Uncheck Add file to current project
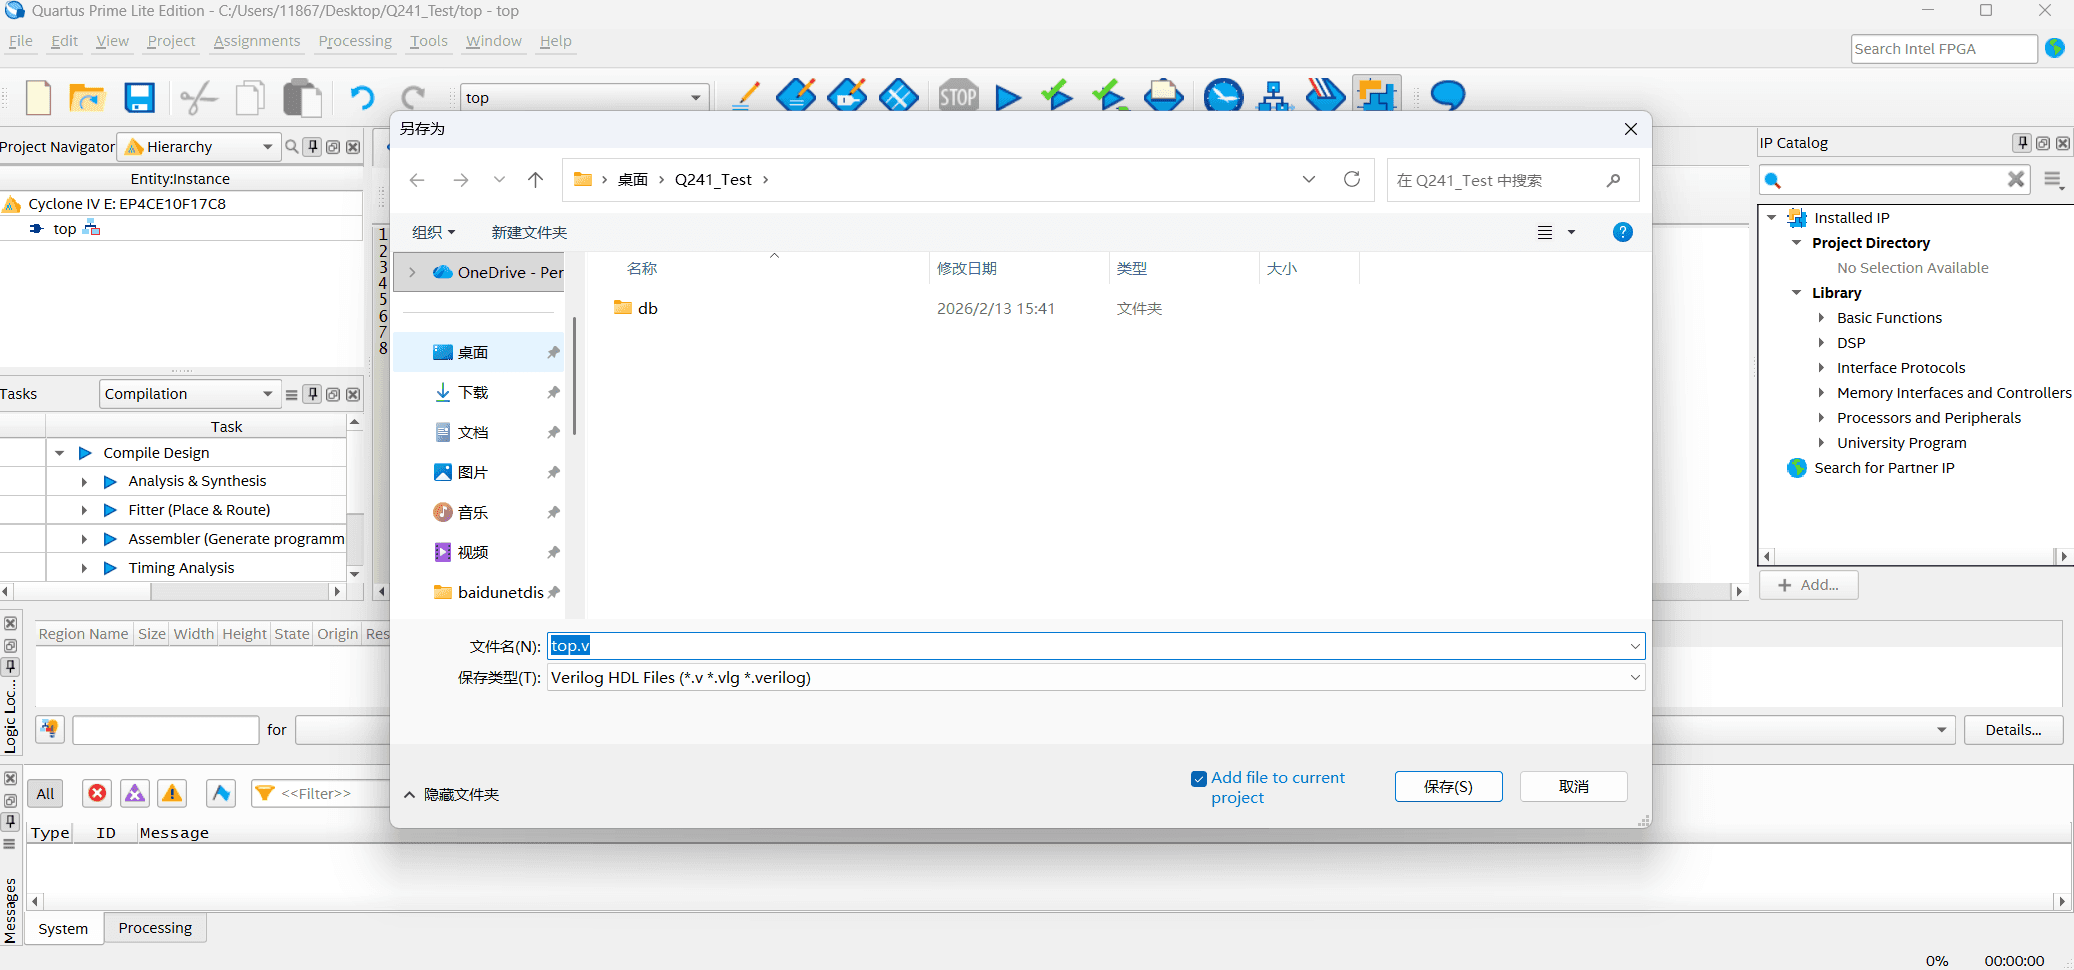This screenshot has width=2074, height=970. coord(1199,779)
